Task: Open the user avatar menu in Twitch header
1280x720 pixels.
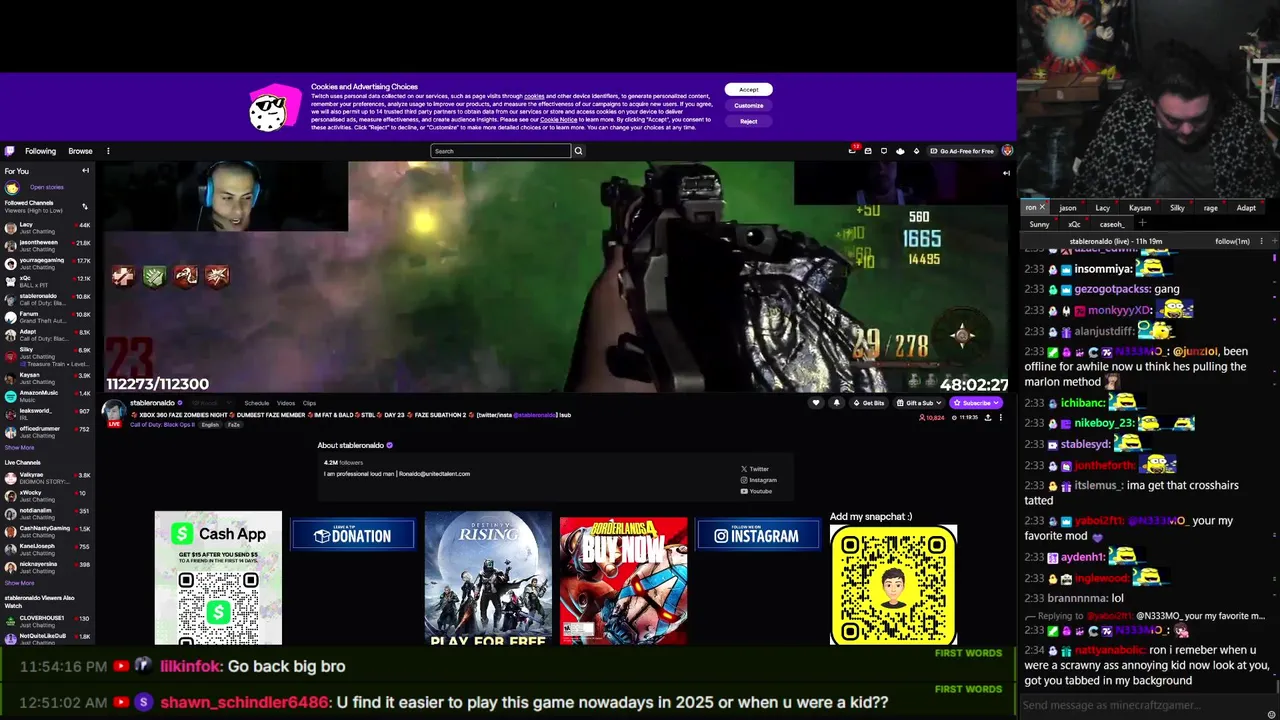Action: [x=1007, y=151]
